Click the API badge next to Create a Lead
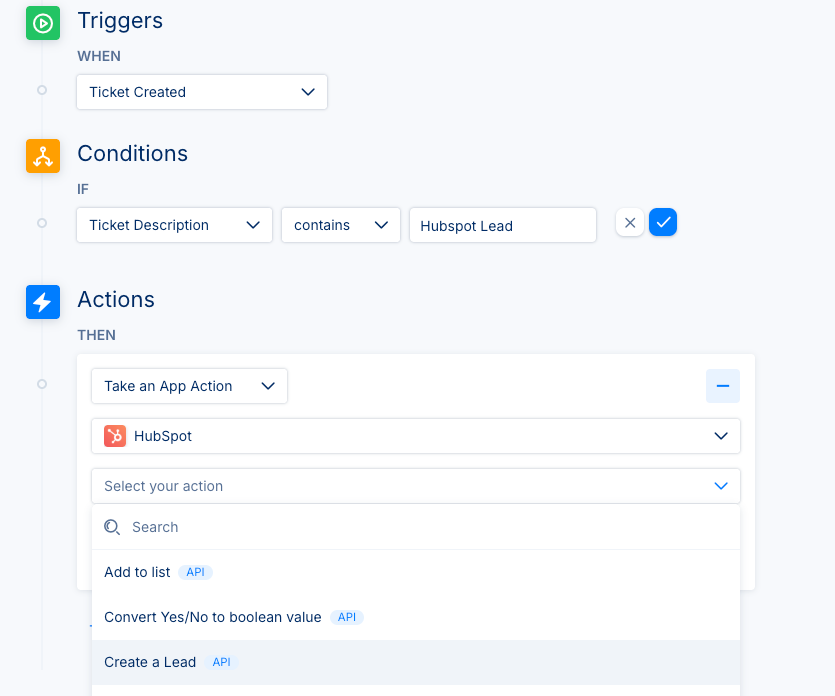Image resolution: width=835 pixels, height=696 pixels. coord(222,662)
